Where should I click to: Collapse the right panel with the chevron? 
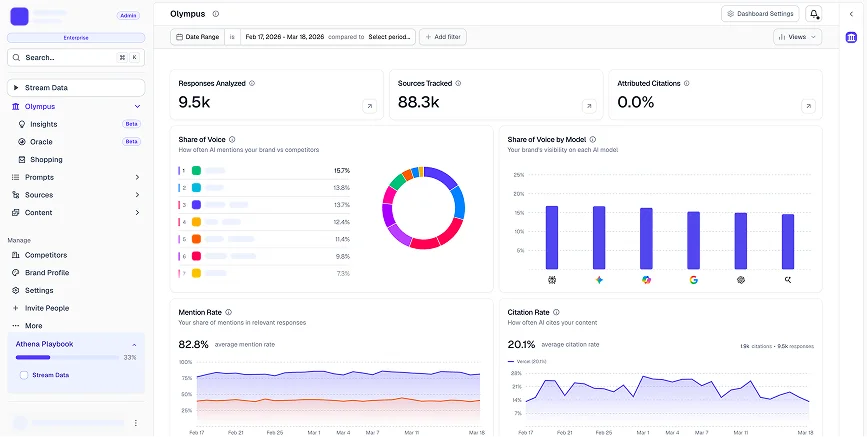coord(850,14)
